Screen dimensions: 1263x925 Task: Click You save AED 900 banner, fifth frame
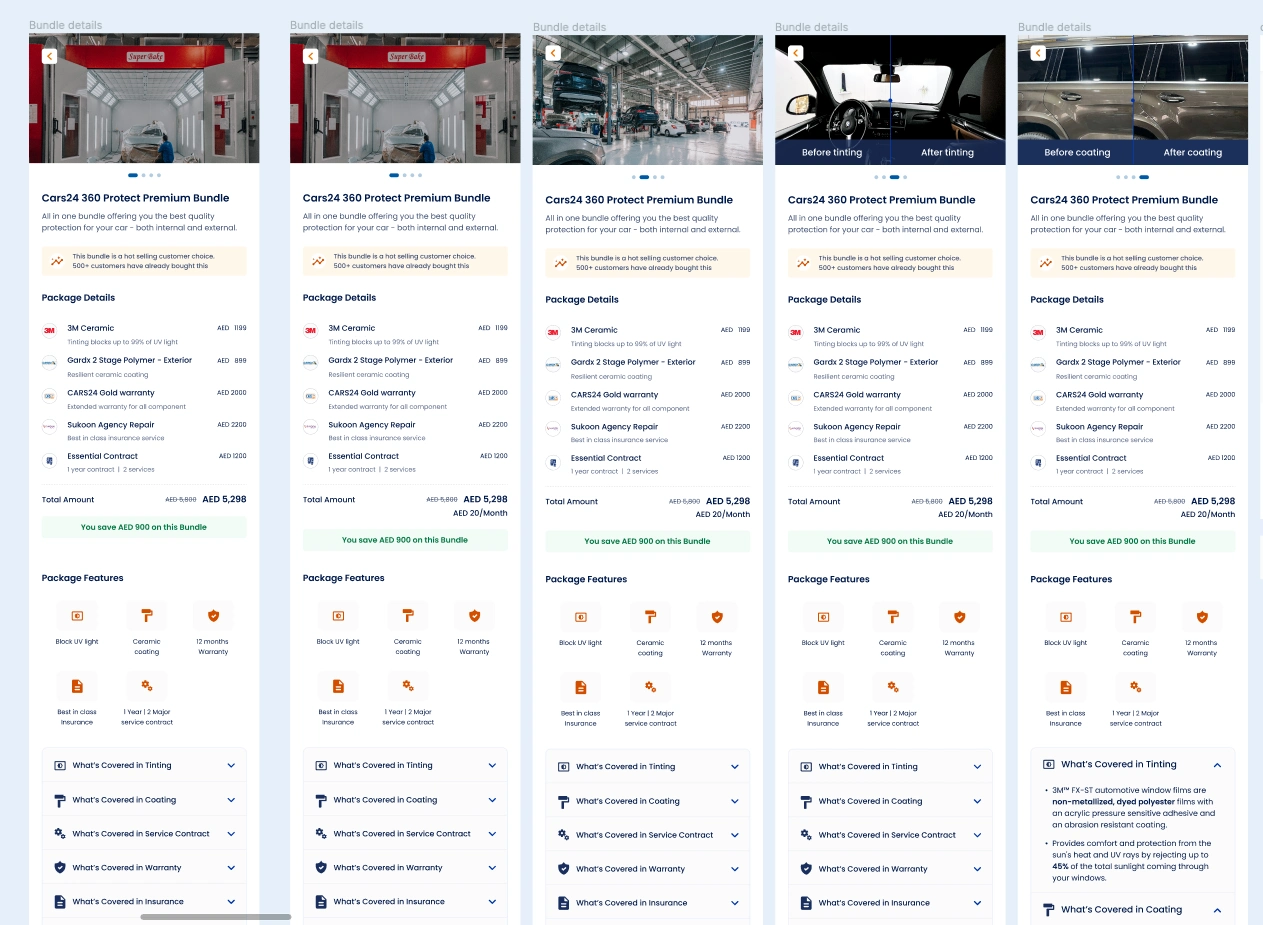(x=1132, y=541)
